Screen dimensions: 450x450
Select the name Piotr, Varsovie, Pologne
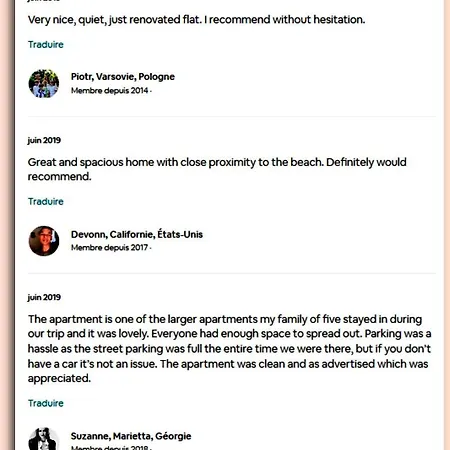123,77
